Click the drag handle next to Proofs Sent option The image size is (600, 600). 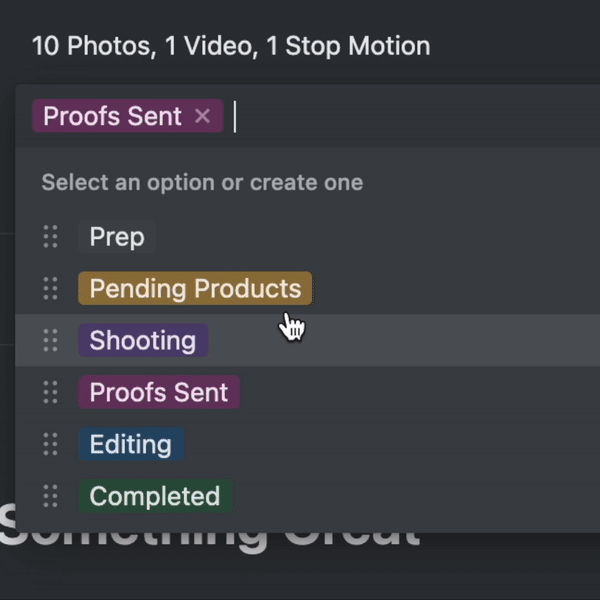tap(50, 393)
